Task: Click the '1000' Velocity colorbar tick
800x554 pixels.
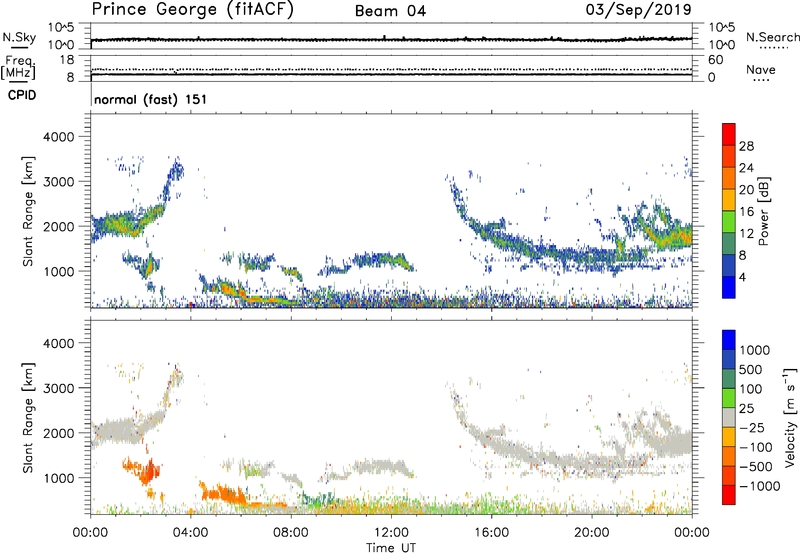Action: click(x=755, y=350)
